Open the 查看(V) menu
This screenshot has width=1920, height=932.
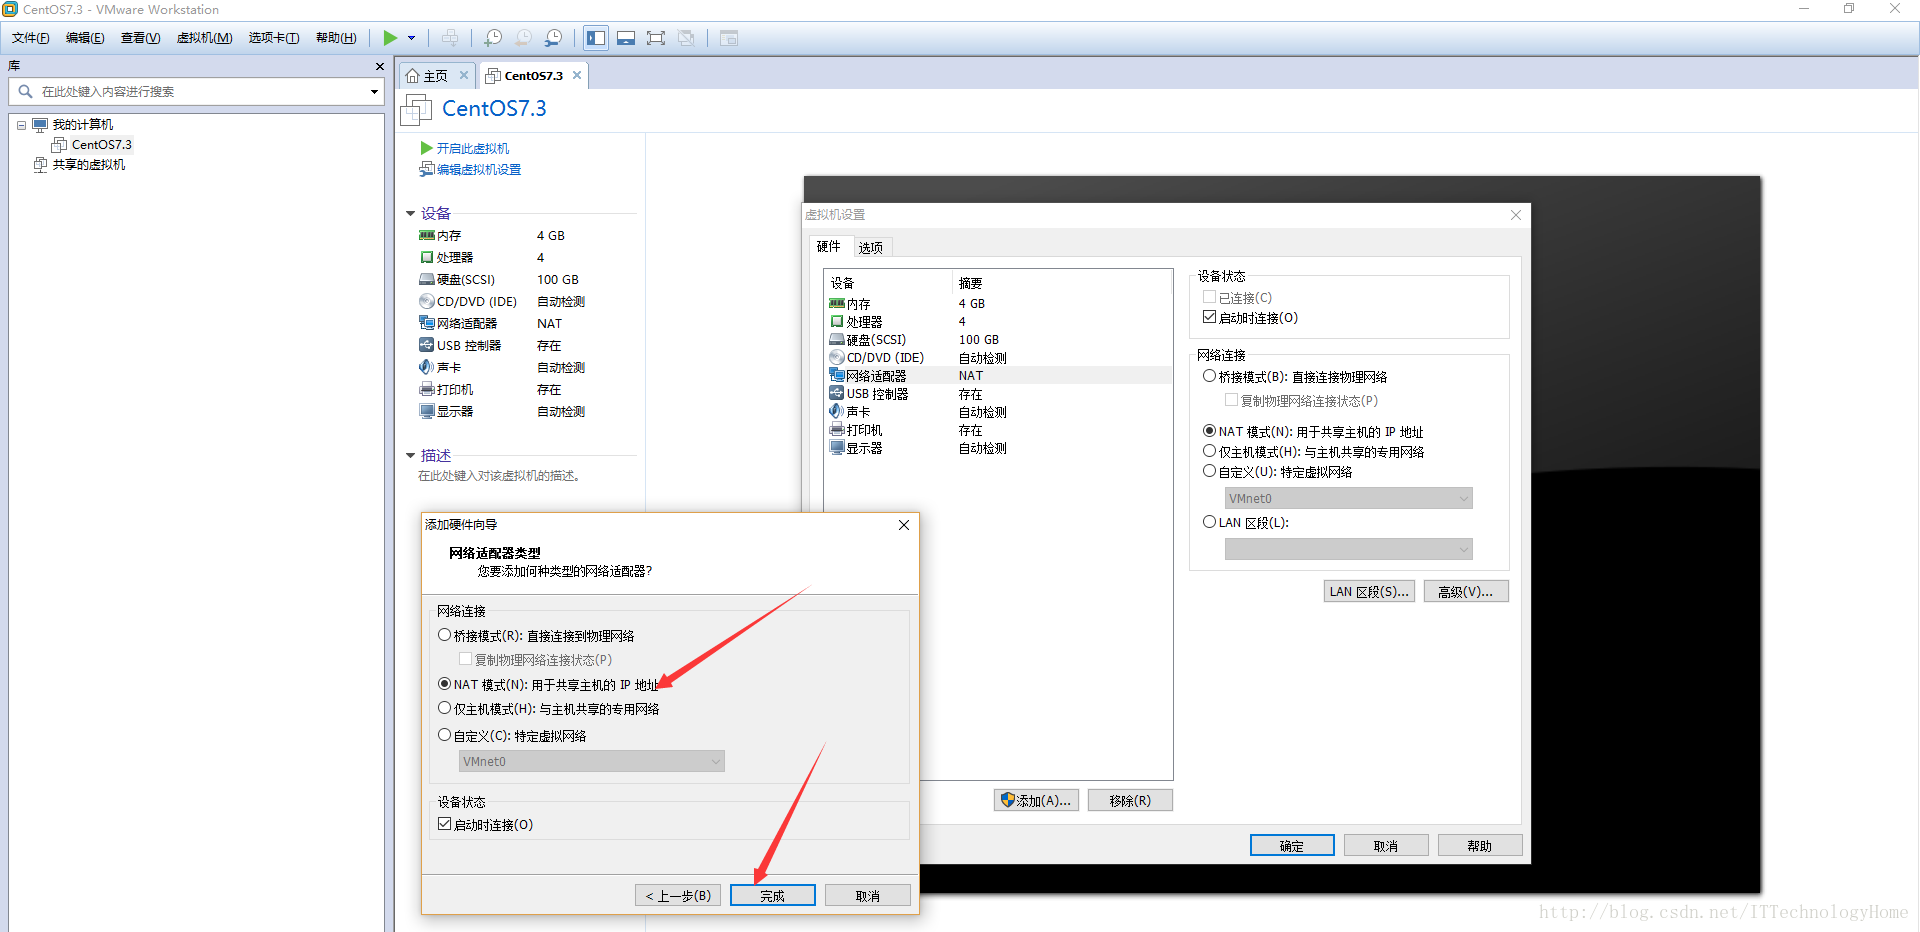tap(140, 38)
